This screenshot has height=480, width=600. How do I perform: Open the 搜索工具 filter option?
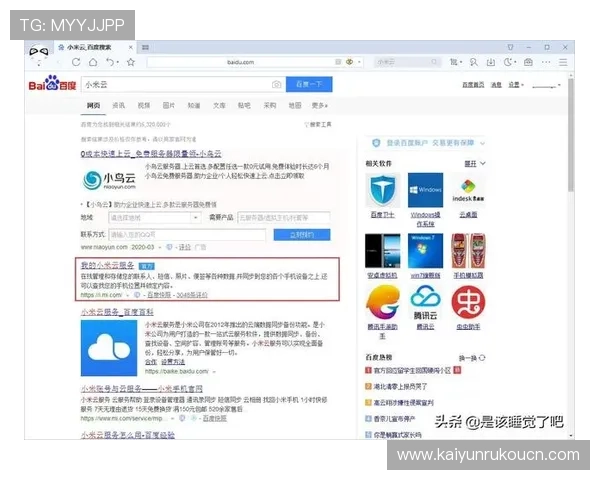[x=318, y=124]
